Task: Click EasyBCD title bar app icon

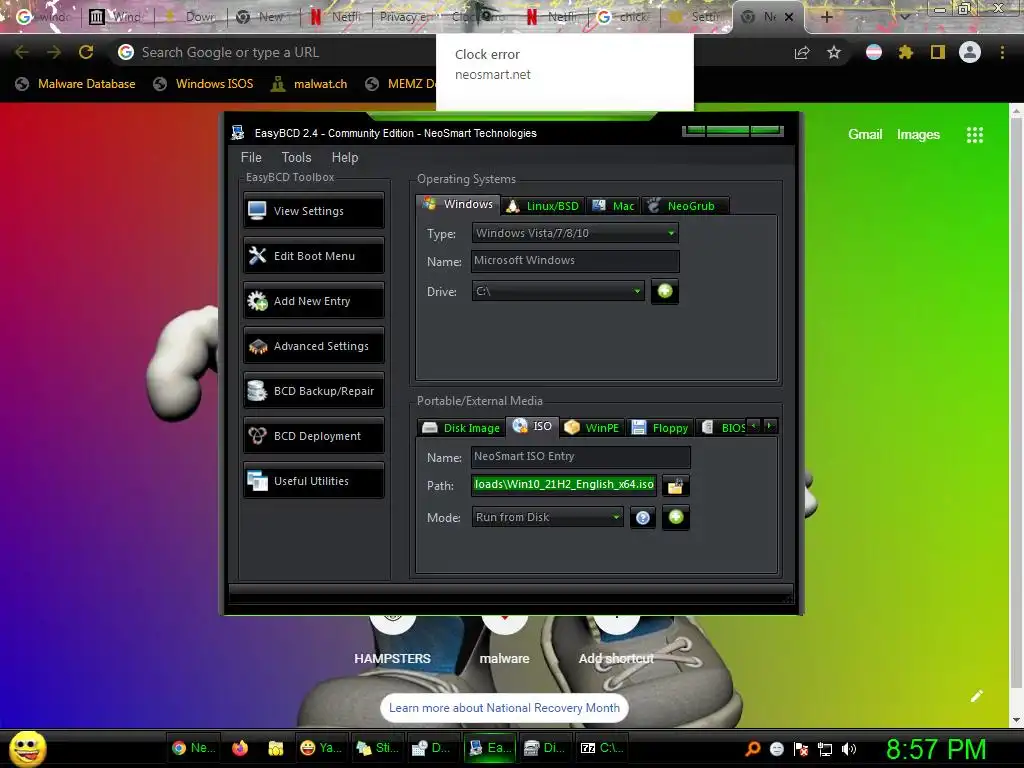Action: 238,133
